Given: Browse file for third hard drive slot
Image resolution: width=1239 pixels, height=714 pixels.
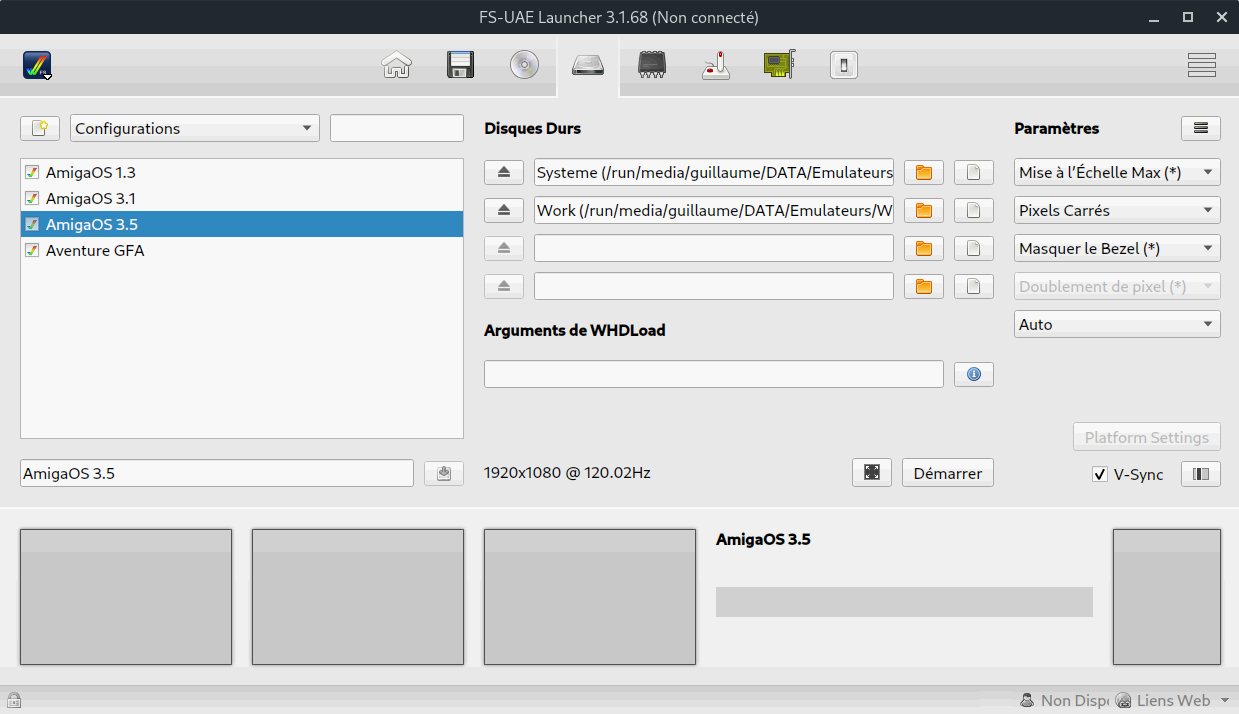Looking at the screenshot, I should coord(974,248).
